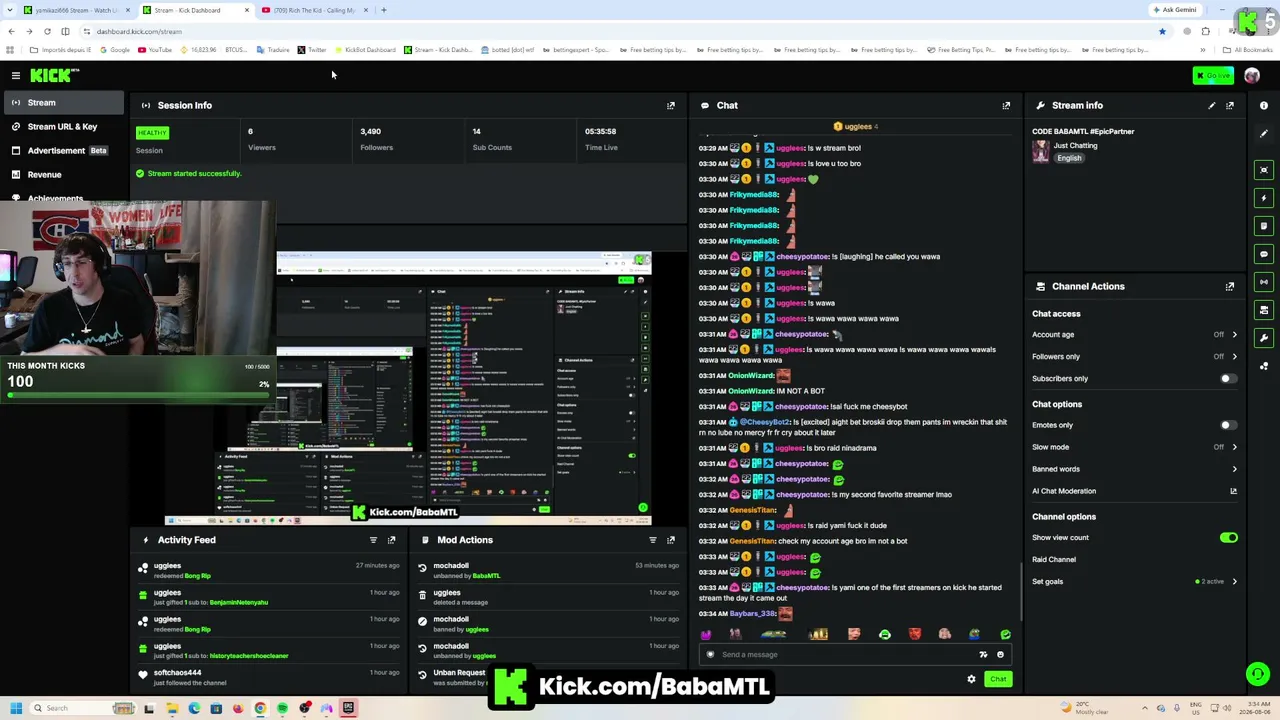Reload the page in the browser

(47, 31)
